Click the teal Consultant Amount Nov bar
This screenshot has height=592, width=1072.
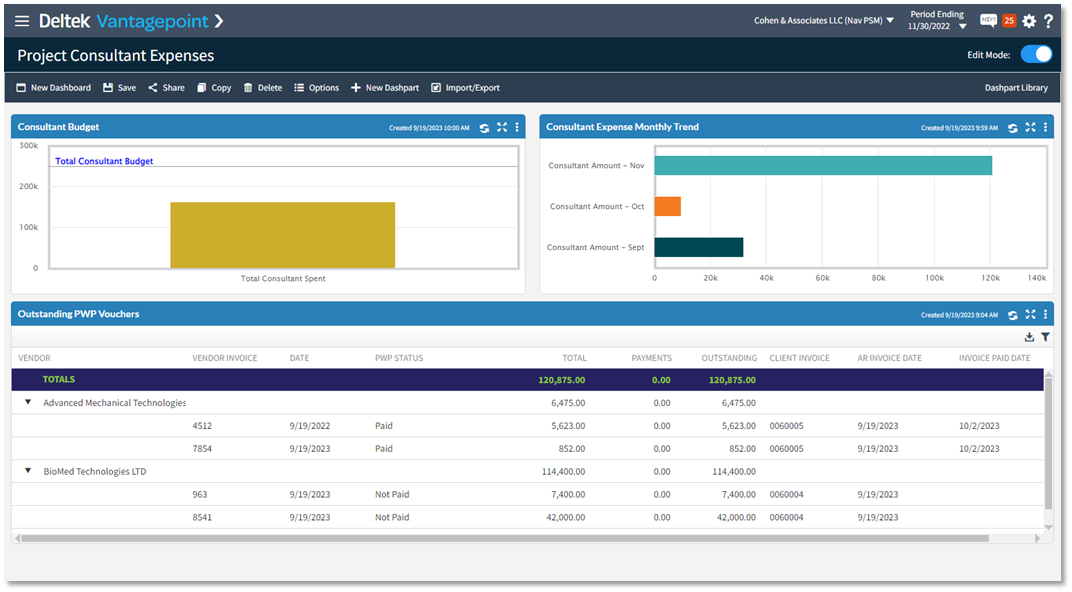(822, 165)
